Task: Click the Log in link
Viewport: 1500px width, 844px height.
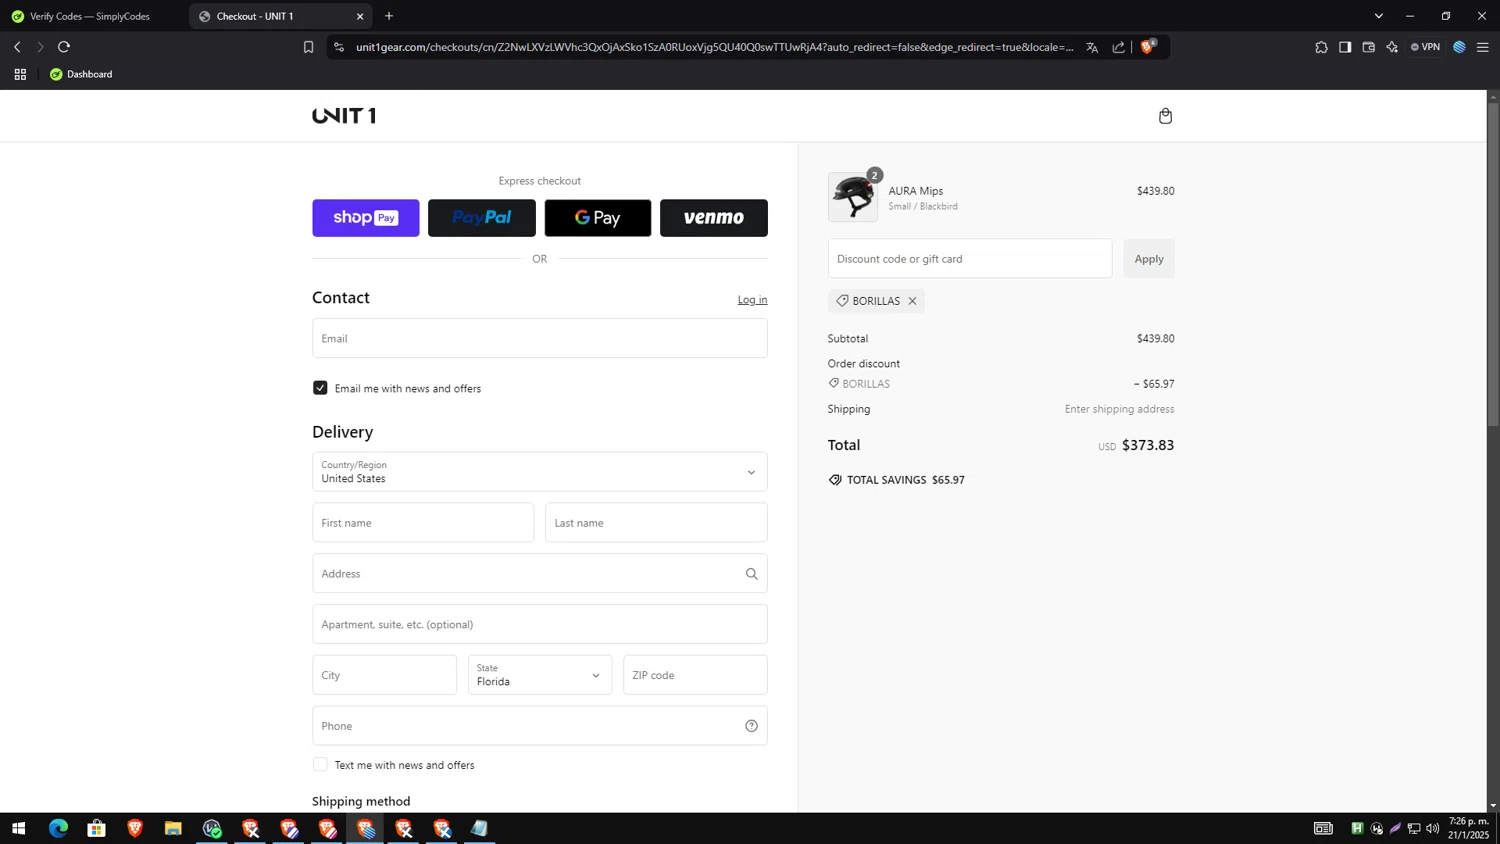Action: 752,300
